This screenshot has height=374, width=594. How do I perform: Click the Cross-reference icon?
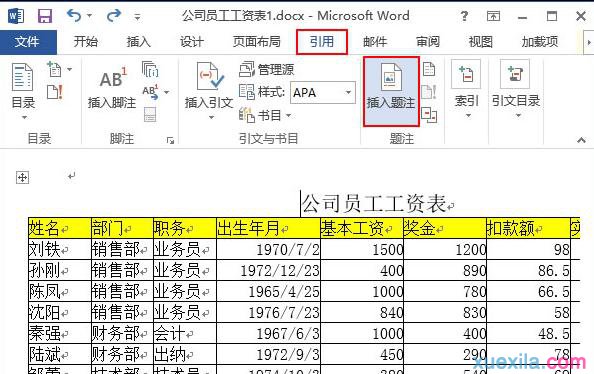pos(429,115)
